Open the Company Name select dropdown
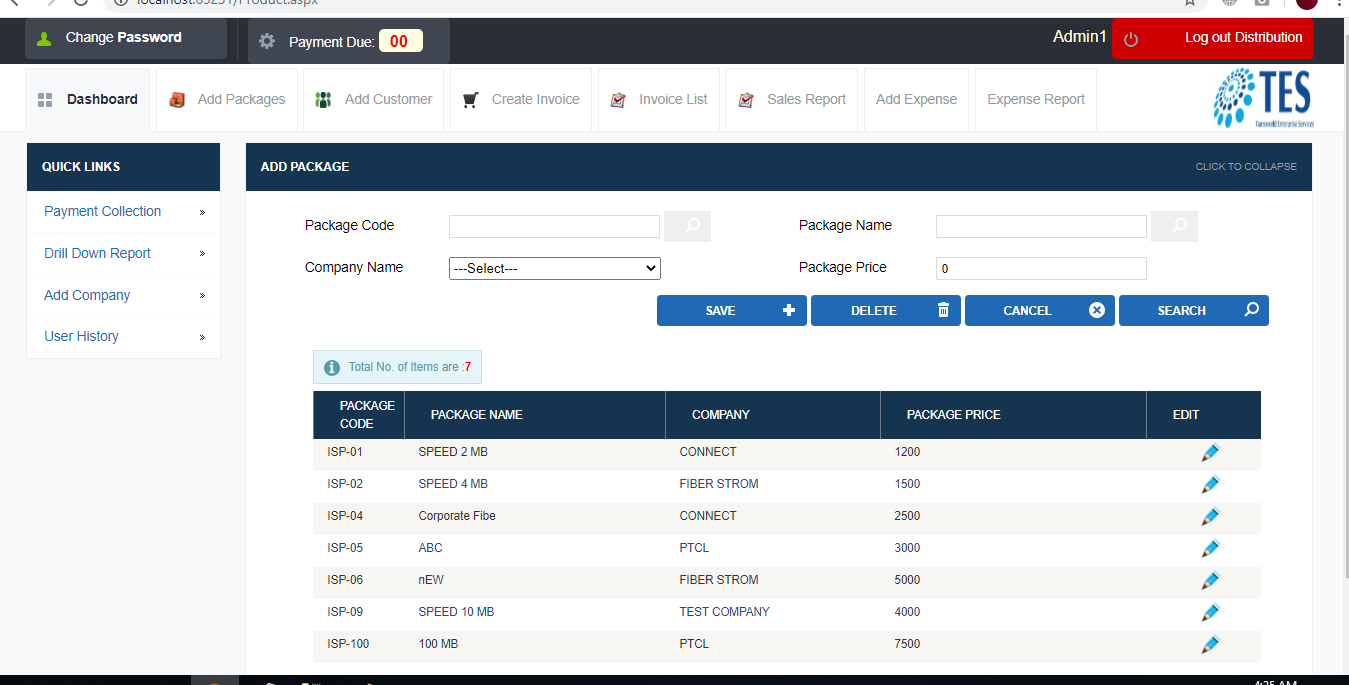The height and width of the screenshot is (685, 1349). (555, 268)
